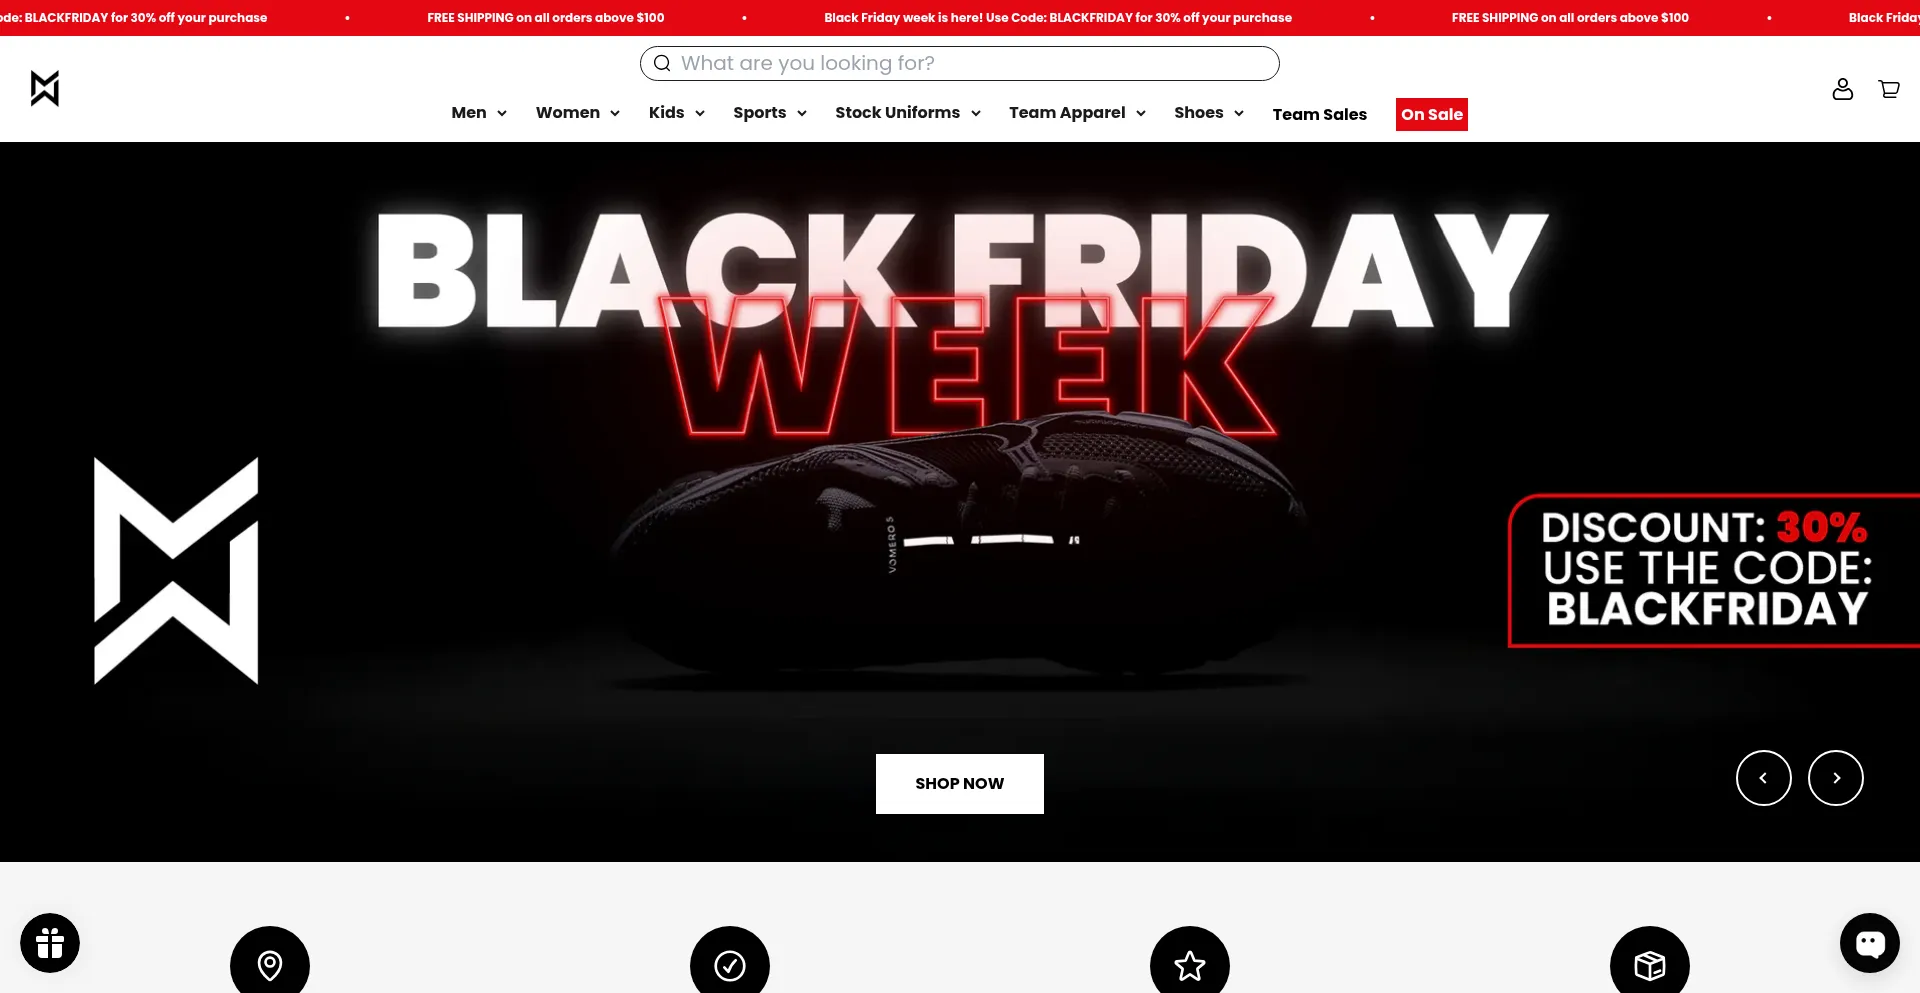
Task: Open the On Sale menu item
Action: point(1432,114)
